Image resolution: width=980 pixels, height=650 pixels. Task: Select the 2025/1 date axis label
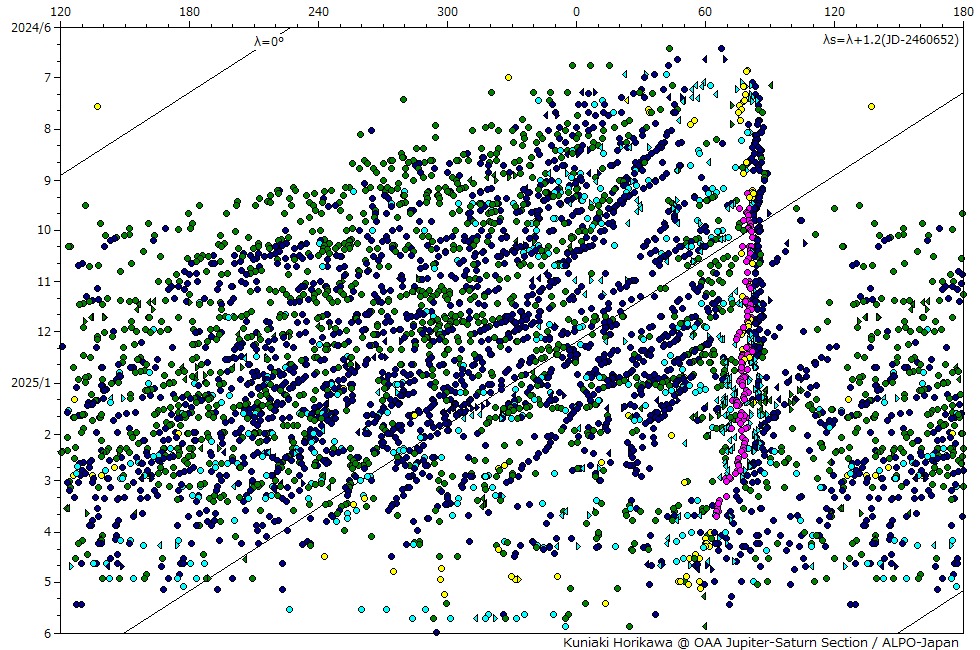tap(30, 383)
